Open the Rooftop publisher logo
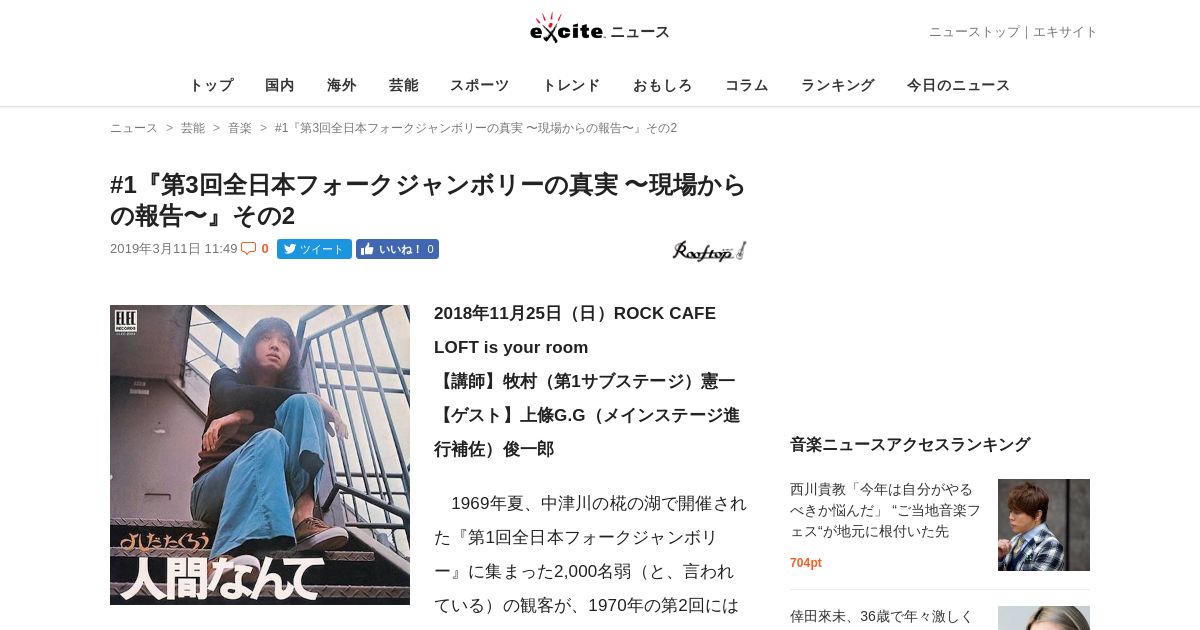This screenshot has width=1200, height=630. pos(709,251)
